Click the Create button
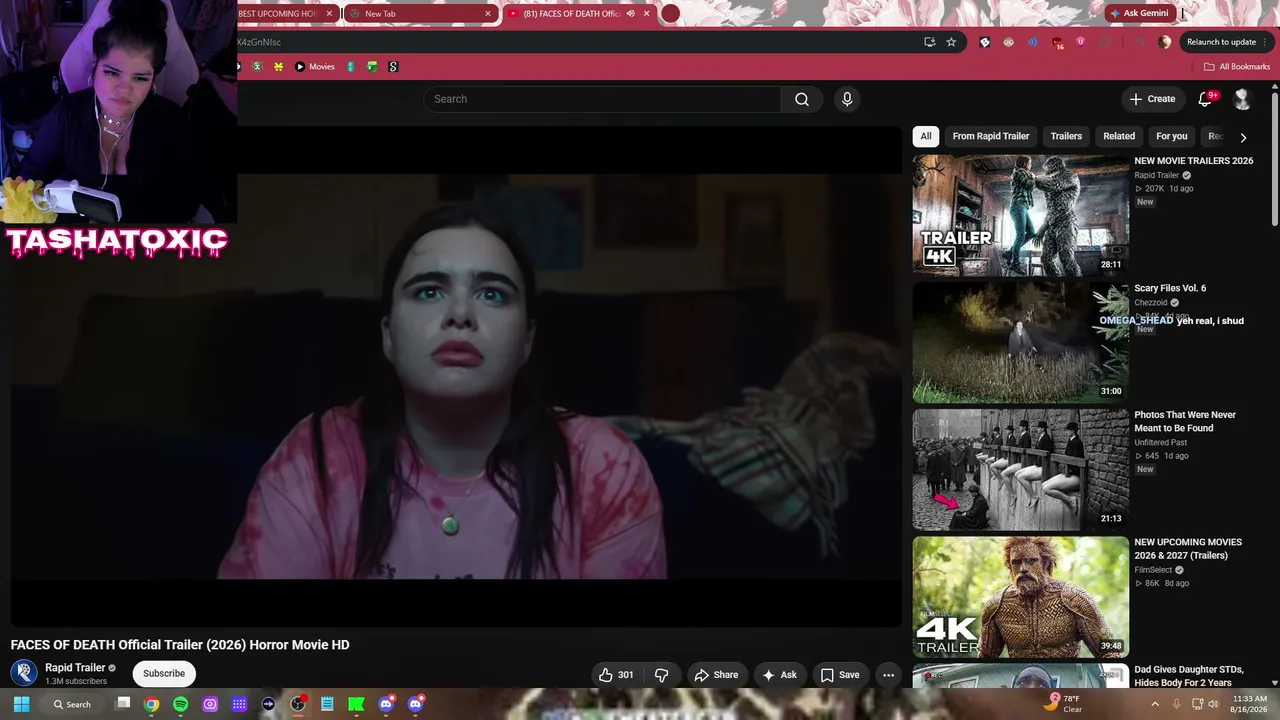The height and width of the screenshot is (720, 1280). (x=1152, y=99)
